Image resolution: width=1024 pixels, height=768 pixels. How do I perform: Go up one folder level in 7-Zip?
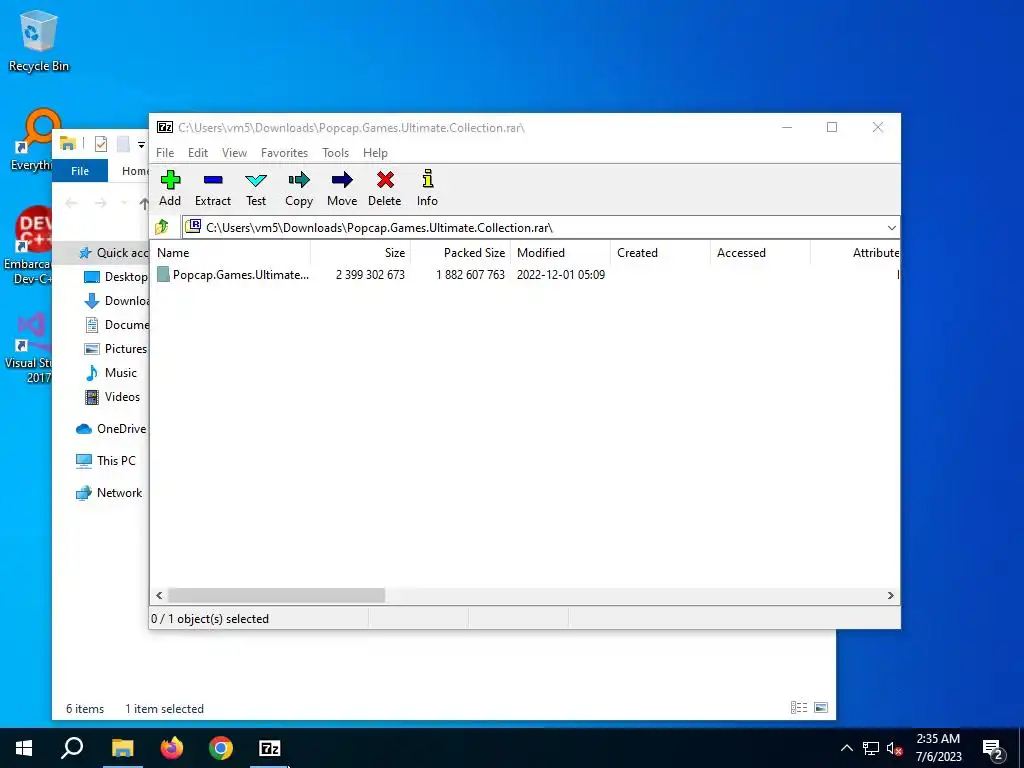point(162,227)
